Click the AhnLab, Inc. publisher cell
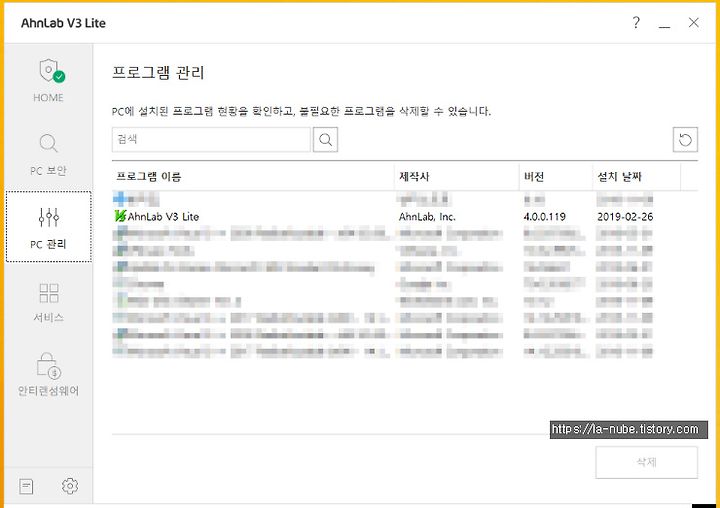Viewport: 720px width, 508px height. point(427,217)
